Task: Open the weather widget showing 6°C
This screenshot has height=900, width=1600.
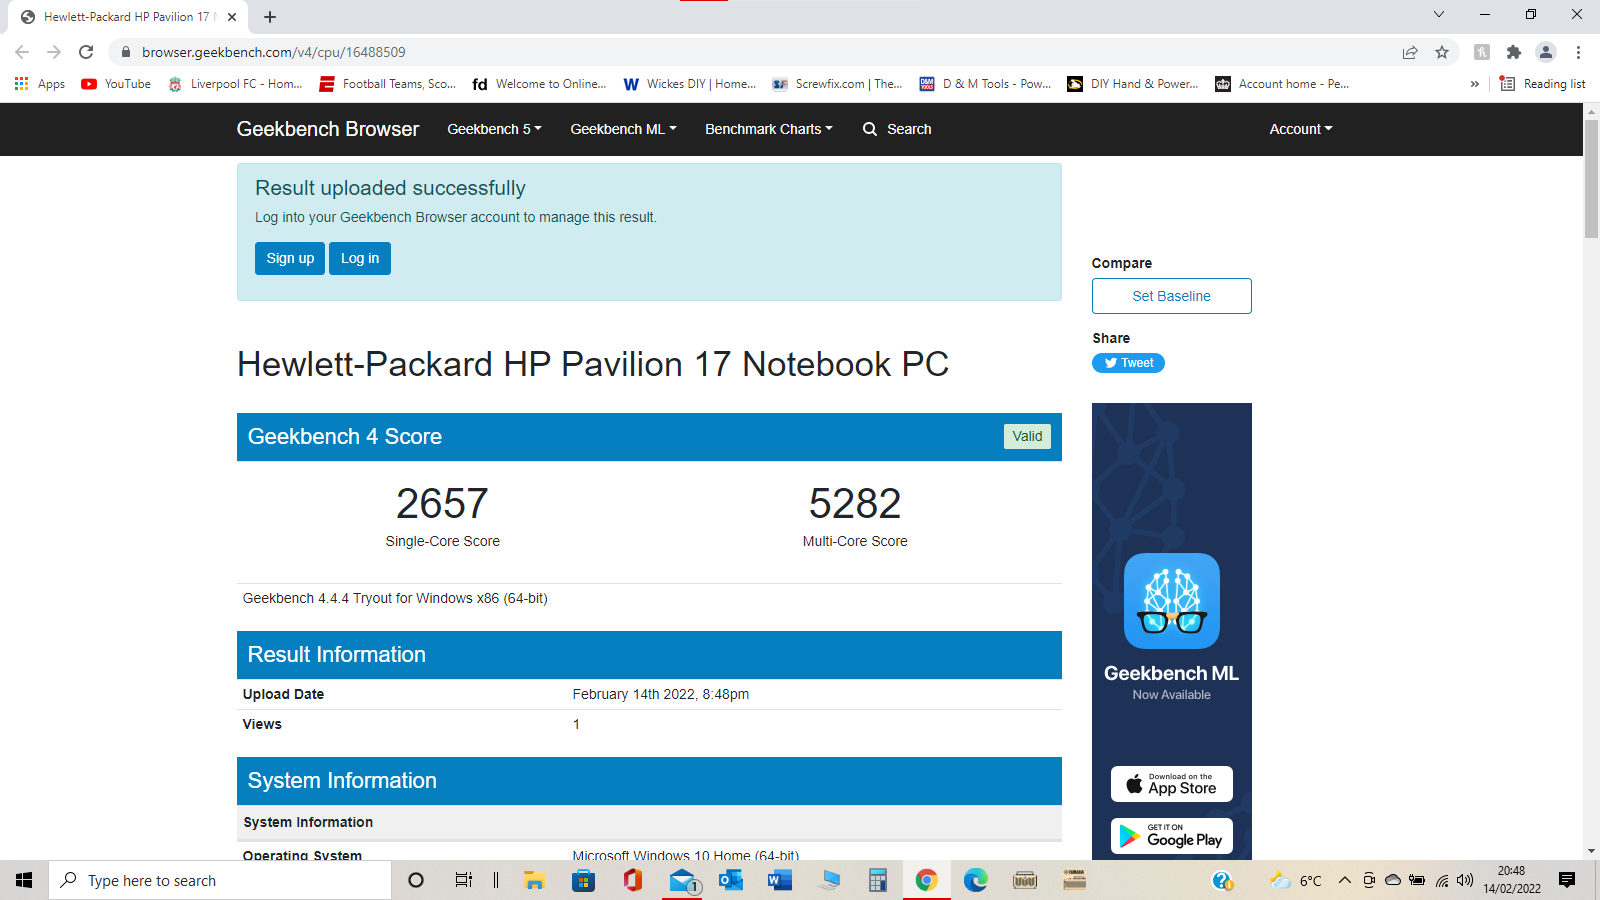Action: coord(1295,880)
